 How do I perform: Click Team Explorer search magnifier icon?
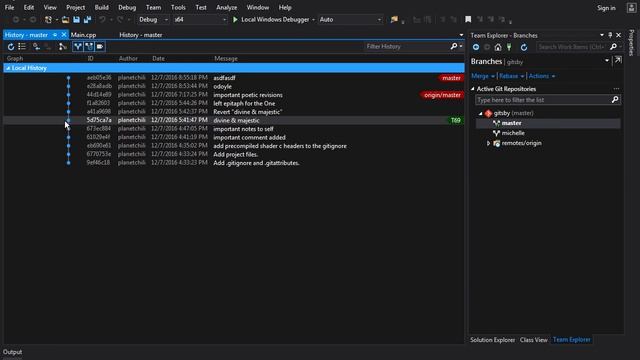tap(613, 47)
